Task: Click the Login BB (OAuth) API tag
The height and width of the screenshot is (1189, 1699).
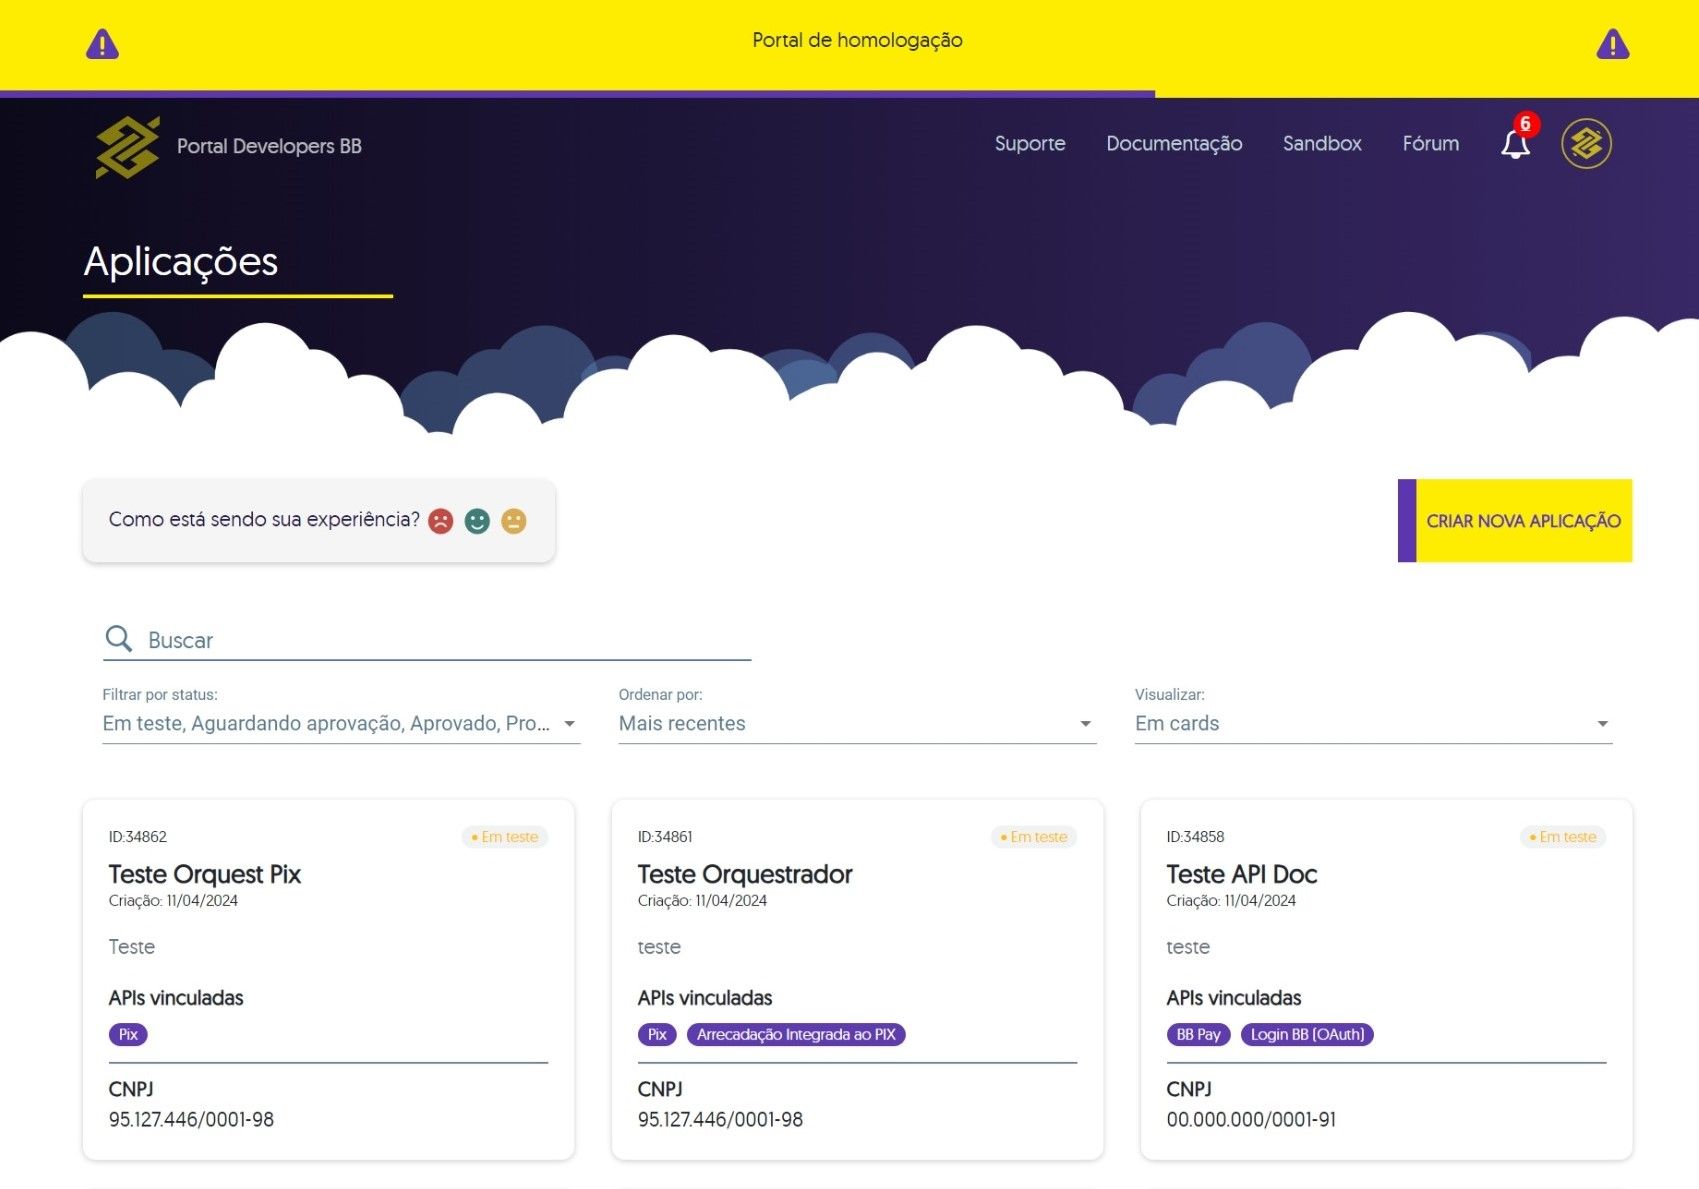Action: (1307, 1034)
